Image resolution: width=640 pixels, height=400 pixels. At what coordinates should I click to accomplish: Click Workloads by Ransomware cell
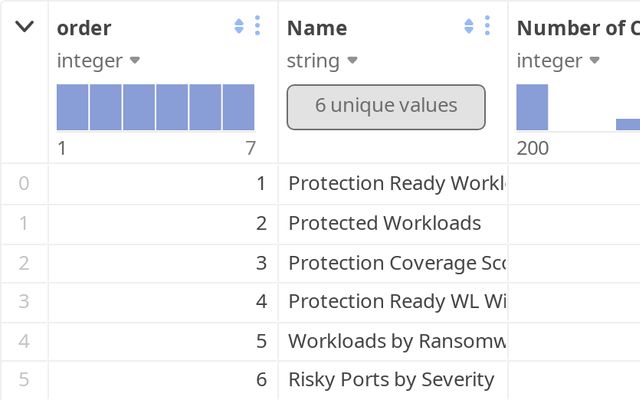[x=393, y=341]
